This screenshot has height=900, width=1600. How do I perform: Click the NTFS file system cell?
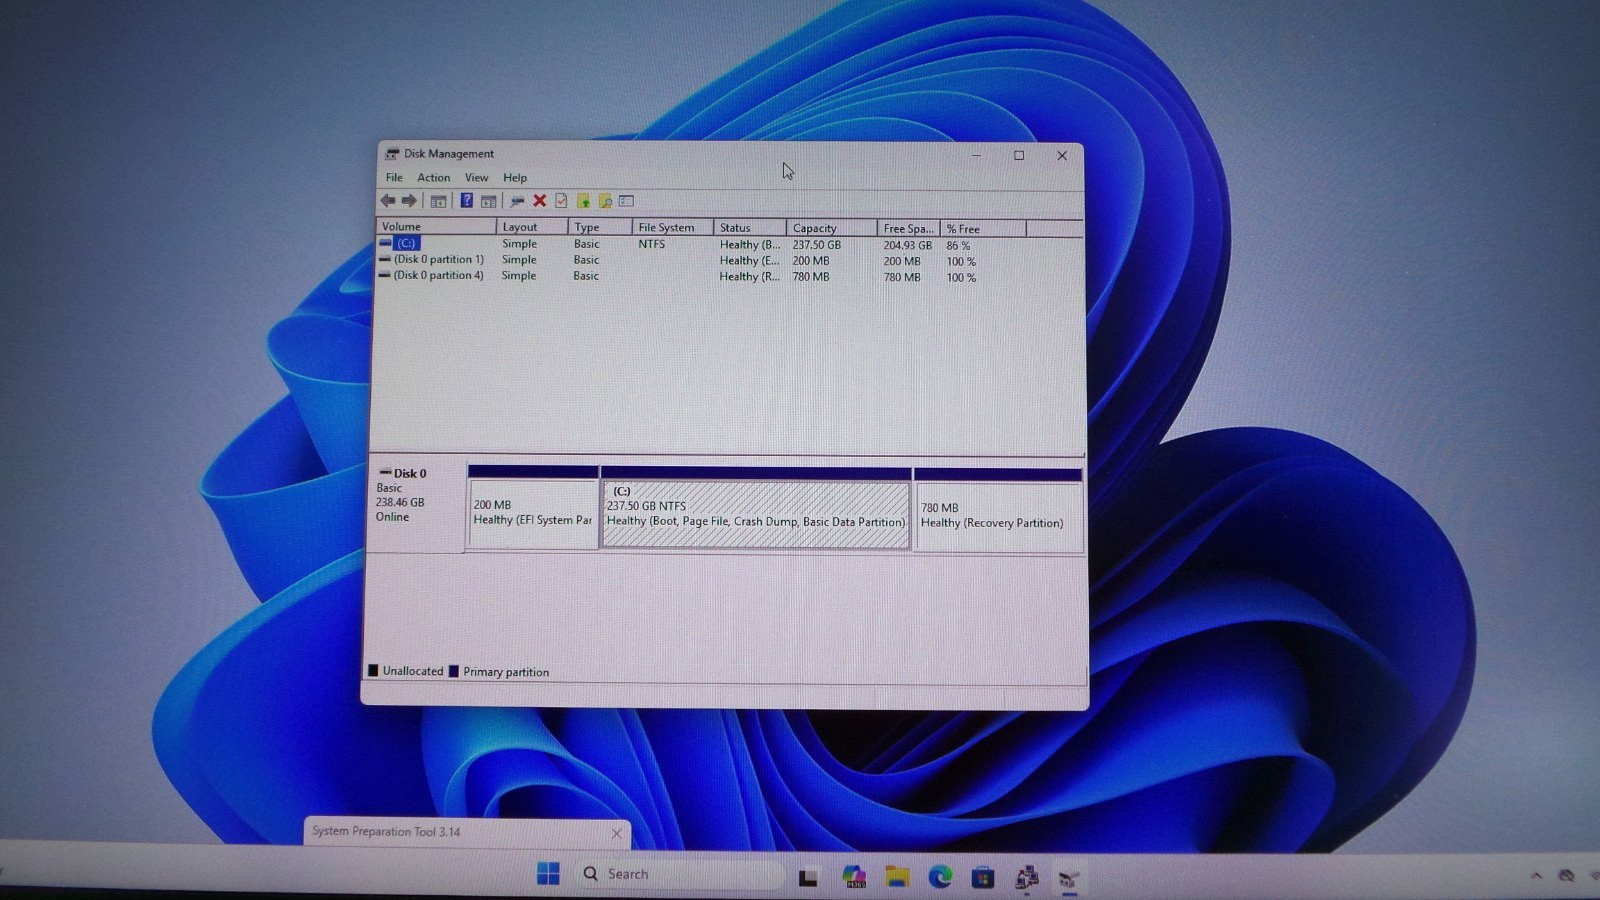pyautogui.click(x=651, y=244)
